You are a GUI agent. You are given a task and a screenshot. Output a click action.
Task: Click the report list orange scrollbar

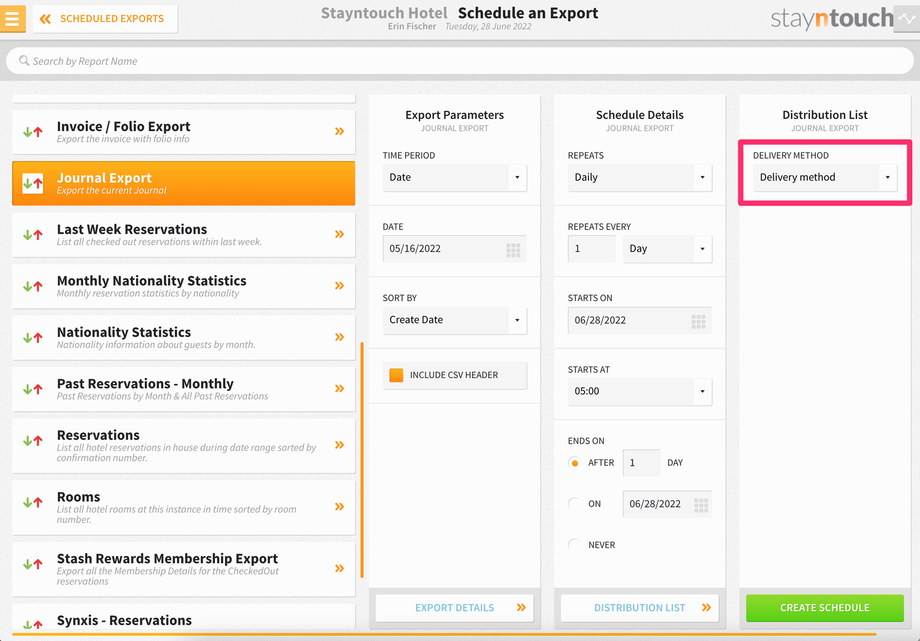click(x=362, y=460)
